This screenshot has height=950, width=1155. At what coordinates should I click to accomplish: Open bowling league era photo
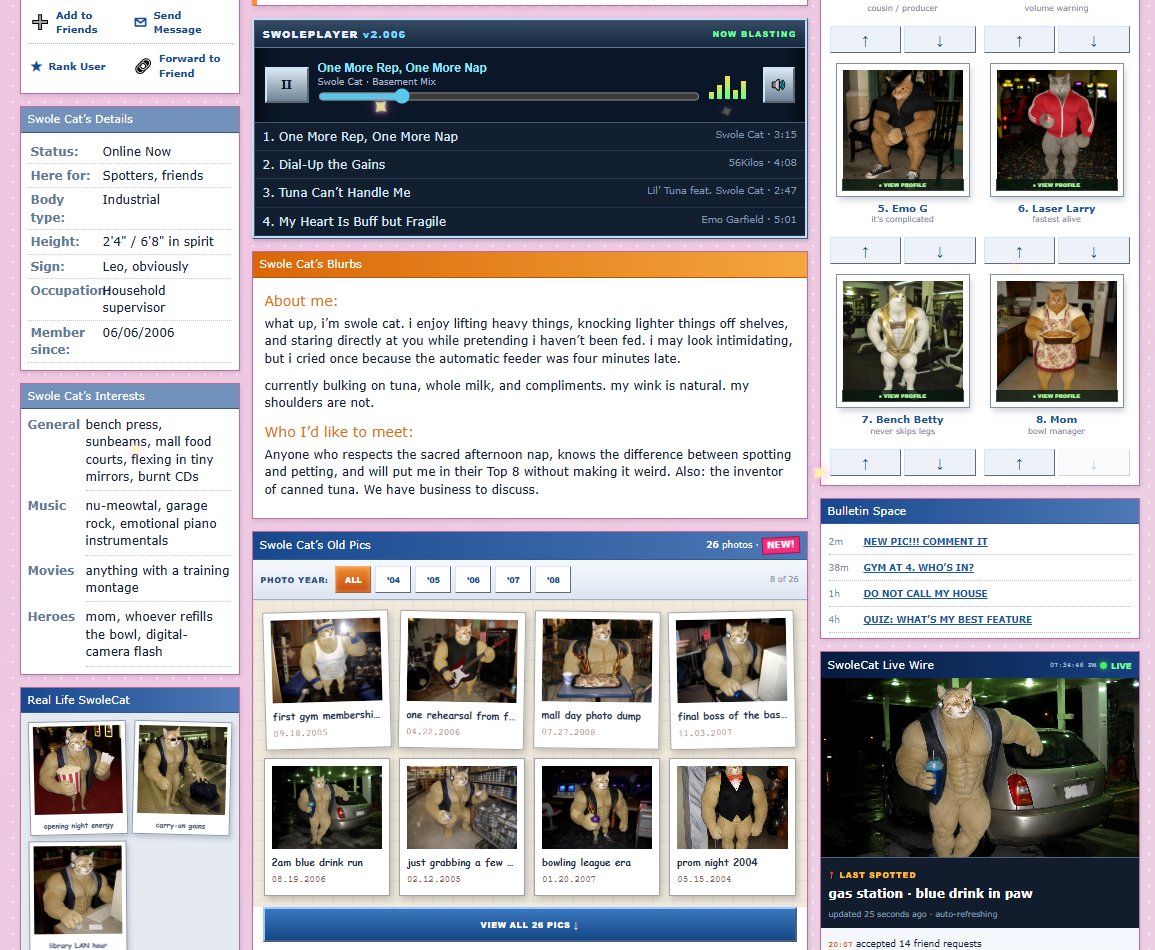tap(597, 807)
